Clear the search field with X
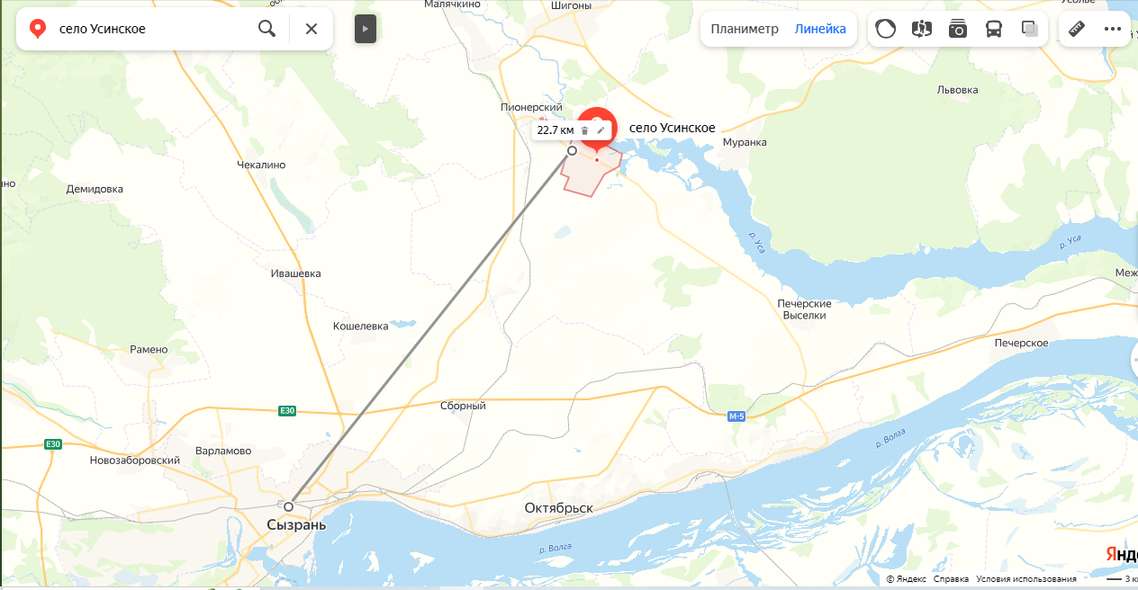This screenshot has width=1138, height=590. pyautogui.click(x=311, y=28)
